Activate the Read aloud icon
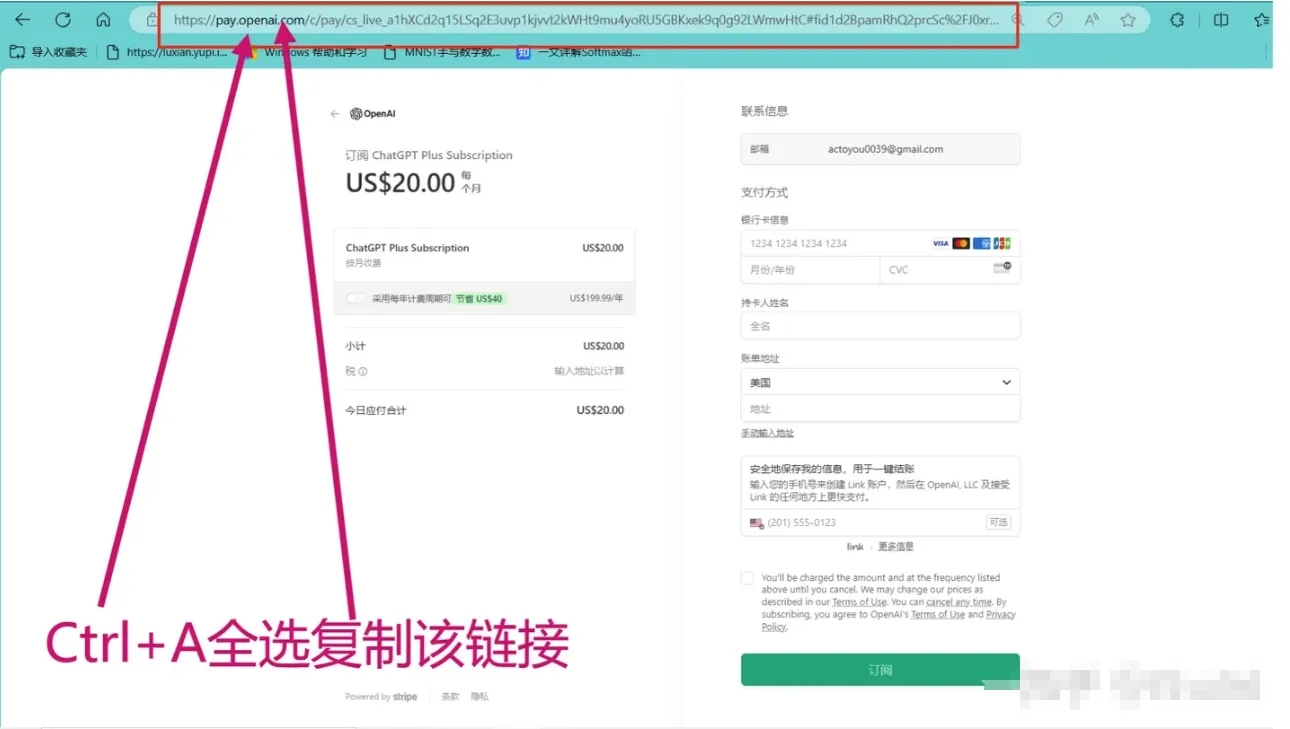Image resolution: width=1290 pixels, height=729 pixels. click(x=1091, y=20)
